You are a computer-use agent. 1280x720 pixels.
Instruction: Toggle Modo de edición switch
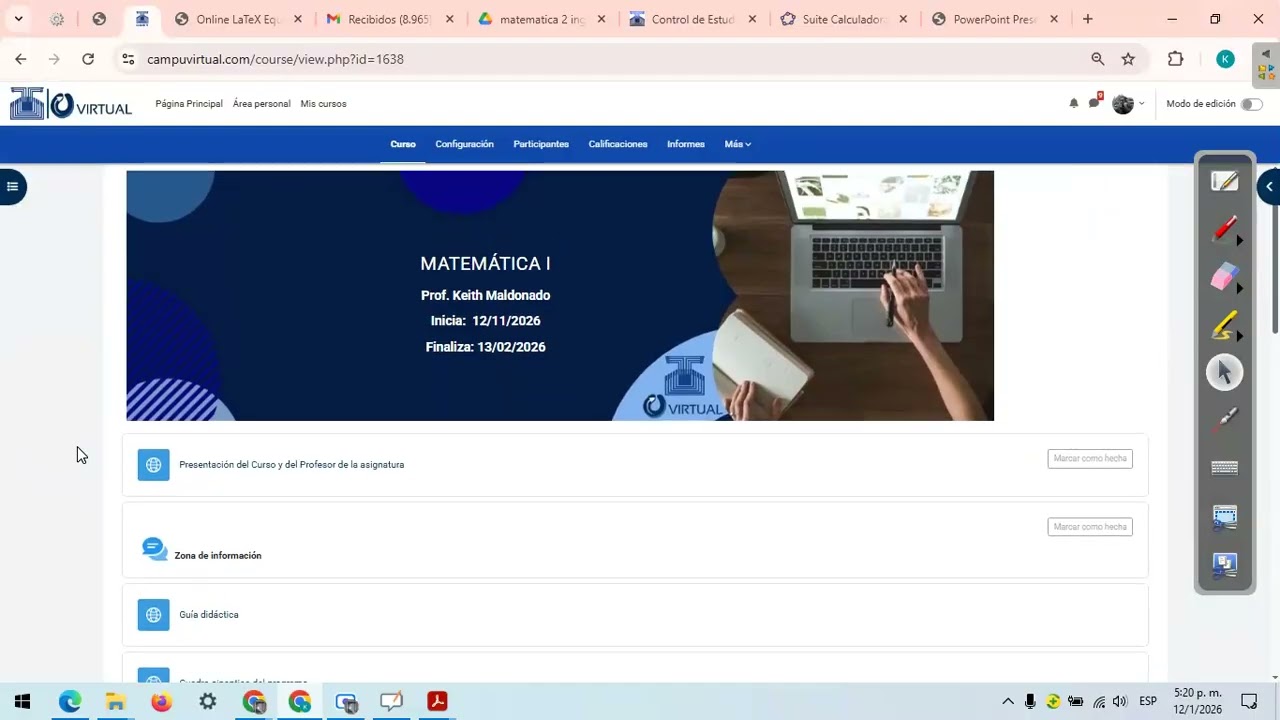tap(1251, 104)
